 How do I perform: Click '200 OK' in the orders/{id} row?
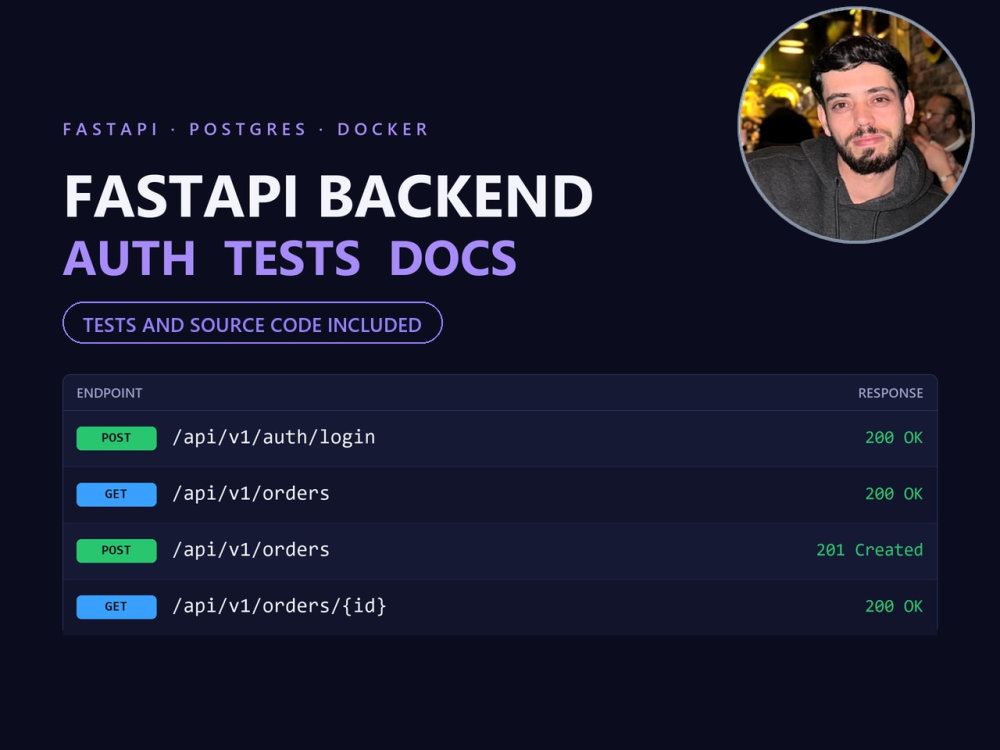coord(894,606)
